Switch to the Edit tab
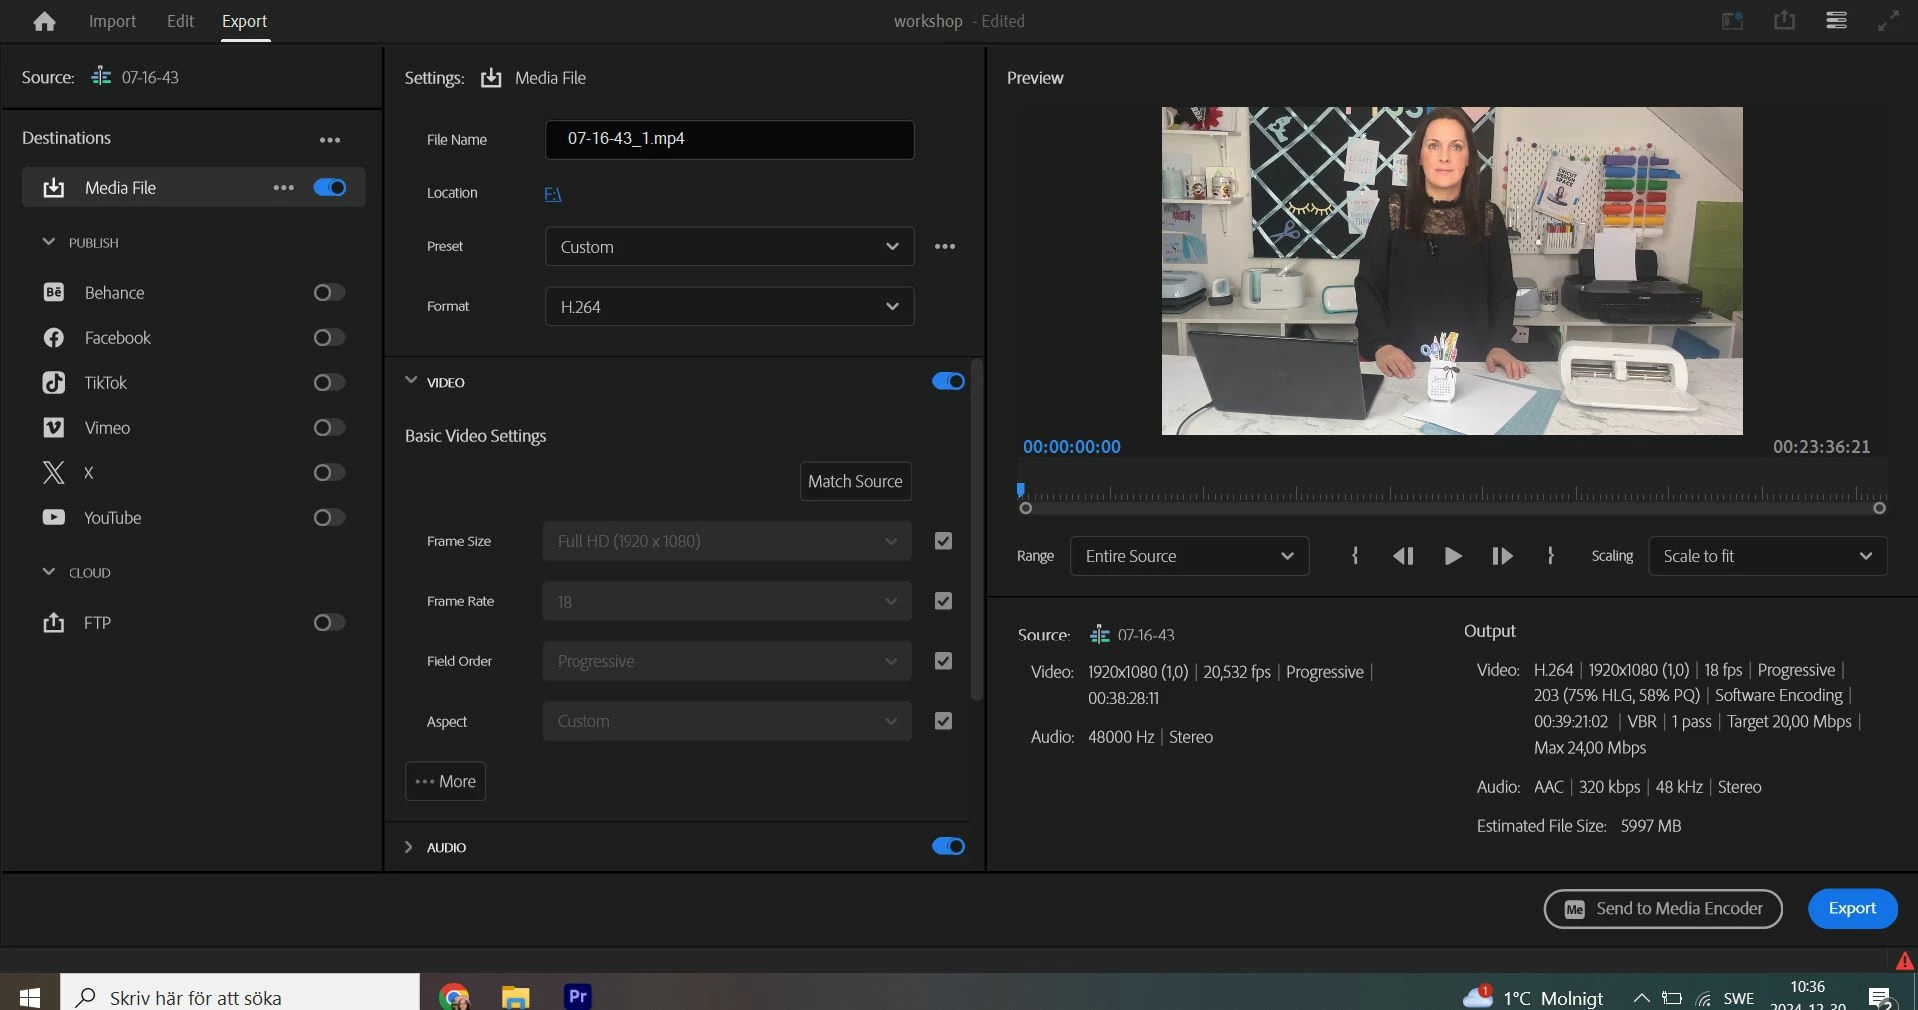Screen dimensions: 1918x1010 point(180,21)
